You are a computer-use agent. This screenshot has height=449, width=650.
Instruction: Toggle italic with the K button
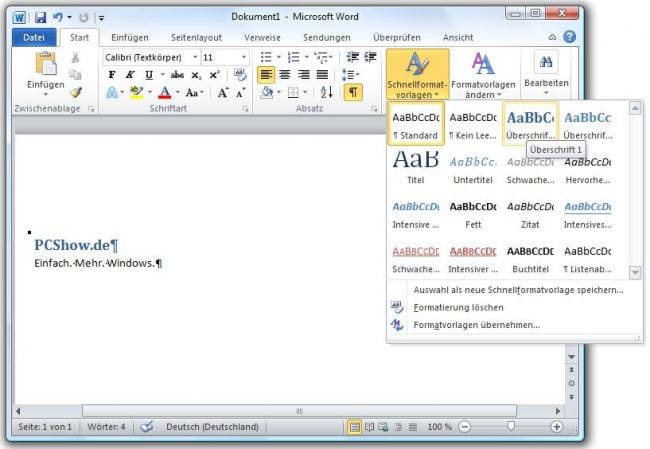coord(130,75)
